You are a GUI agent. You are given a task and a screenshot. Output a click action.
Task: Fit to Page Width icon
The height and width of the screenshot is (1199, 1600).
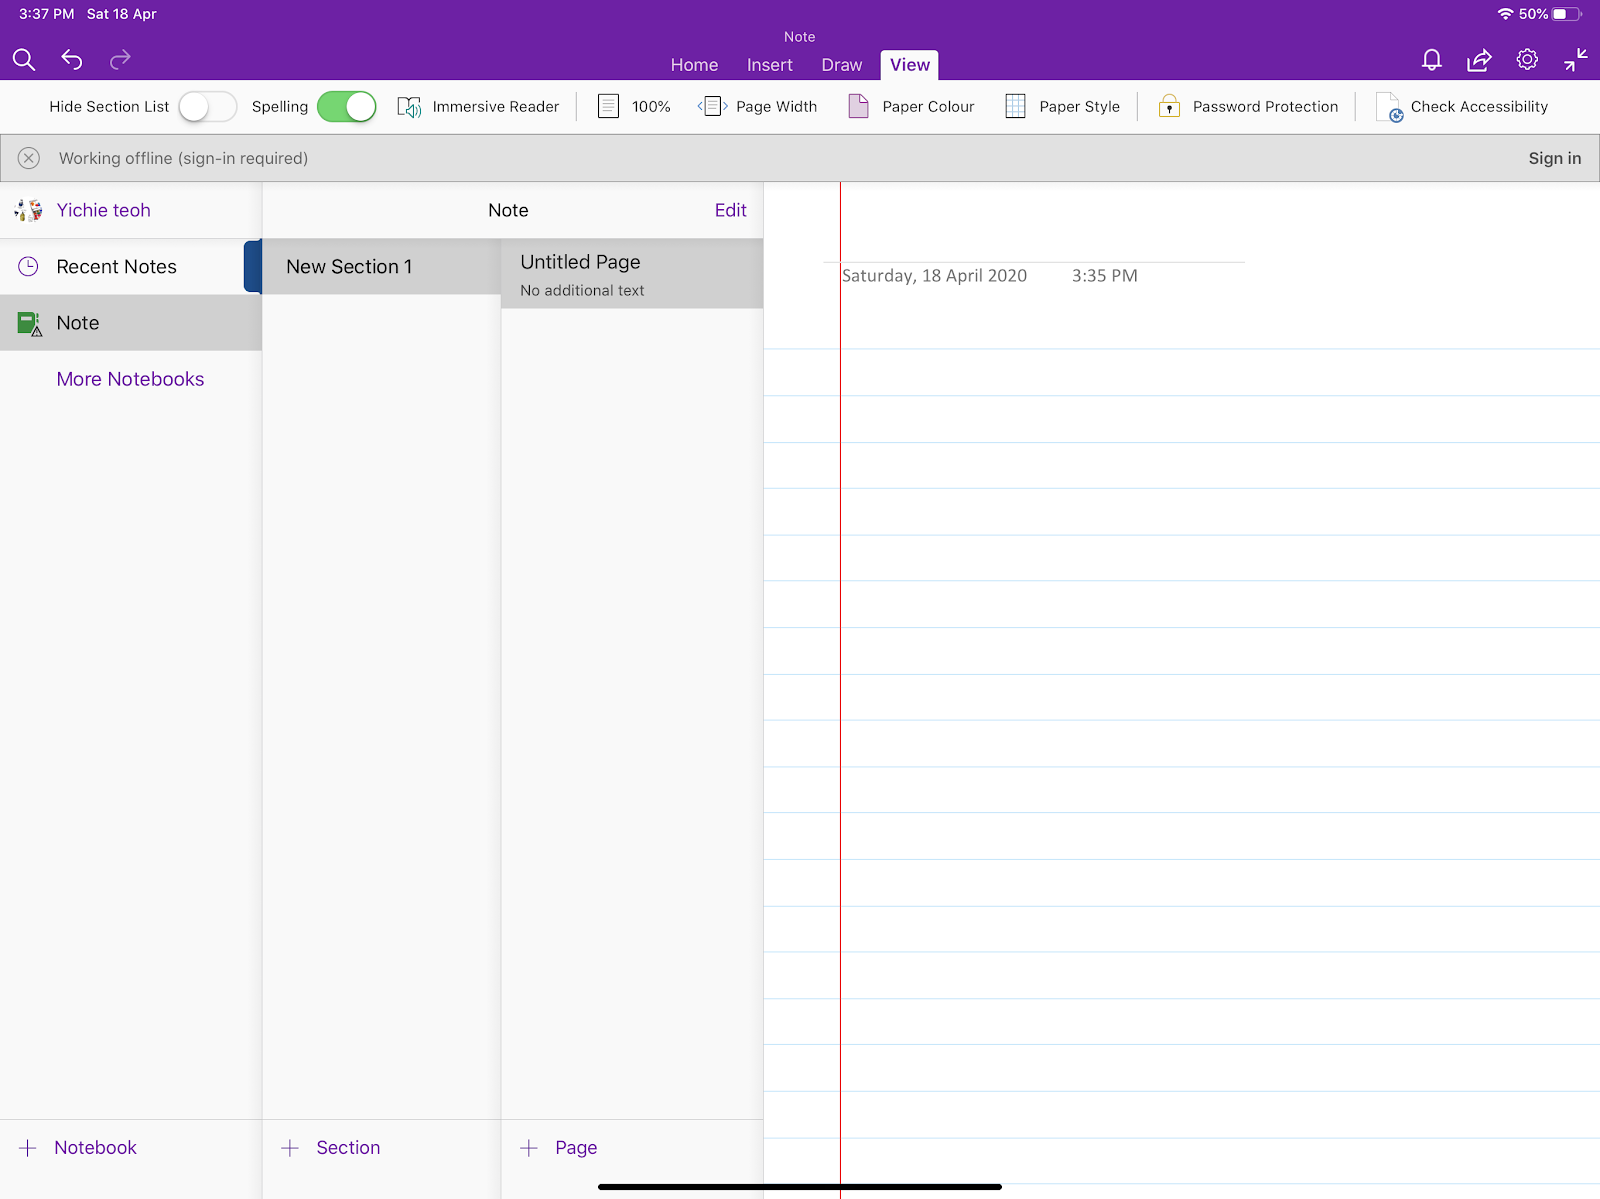(x=712, y=106)
